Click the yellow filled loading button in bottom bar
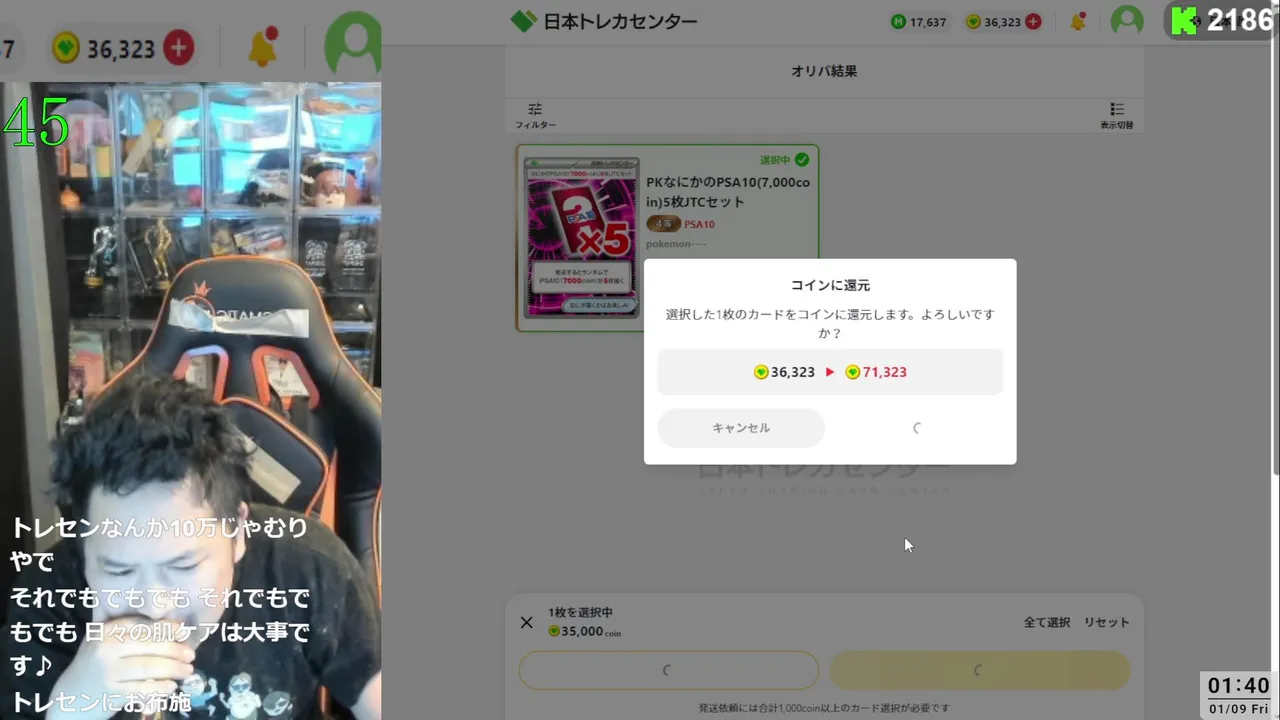The image size is (1280, 720). pos(980,670)
